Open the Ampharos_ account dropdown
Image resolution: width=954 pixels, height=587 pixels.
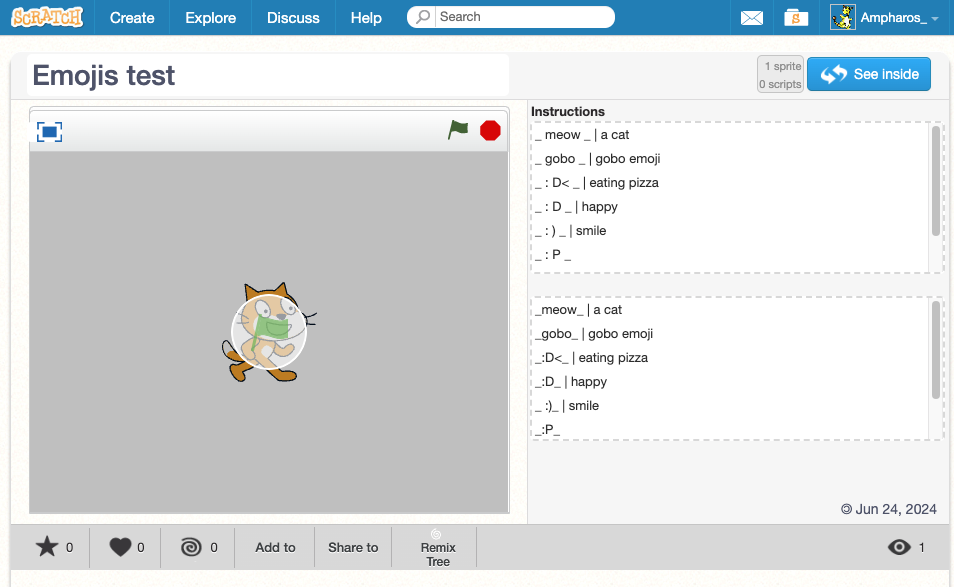click(x=934, y=19)
